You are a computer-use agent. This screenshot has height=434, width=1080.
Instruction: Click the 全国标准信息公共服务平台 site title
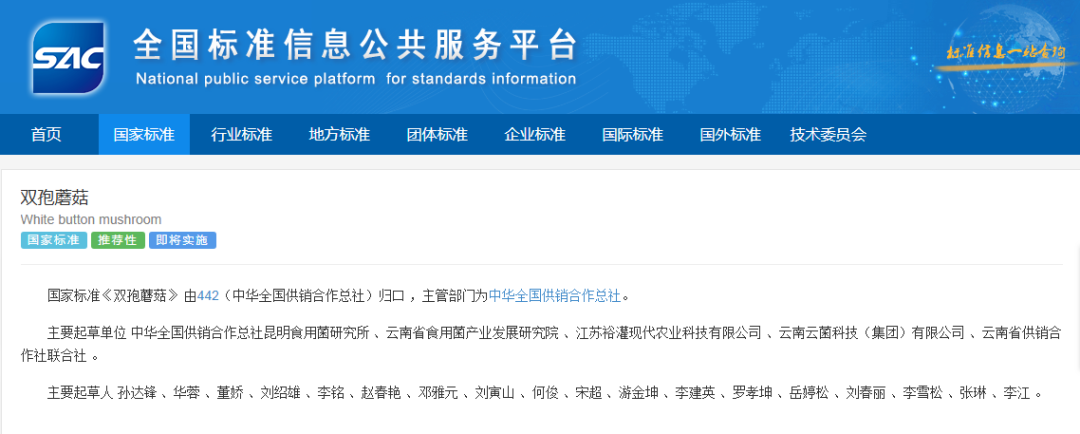(355, 44)
